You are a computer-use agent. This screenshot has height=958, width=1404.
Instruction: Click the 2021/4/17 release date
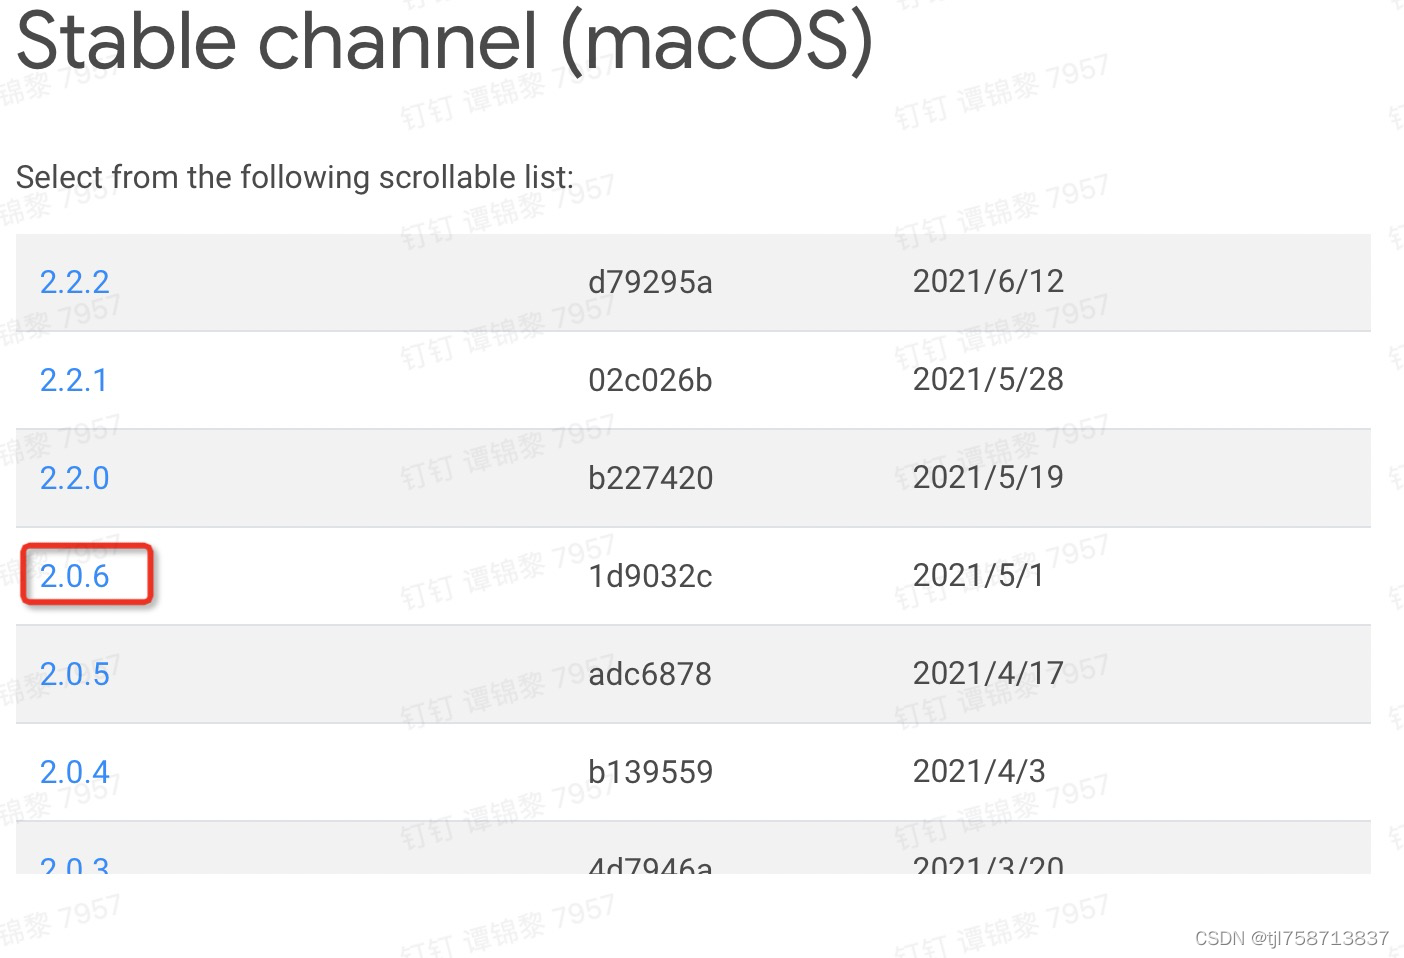(x=988, y=673)
